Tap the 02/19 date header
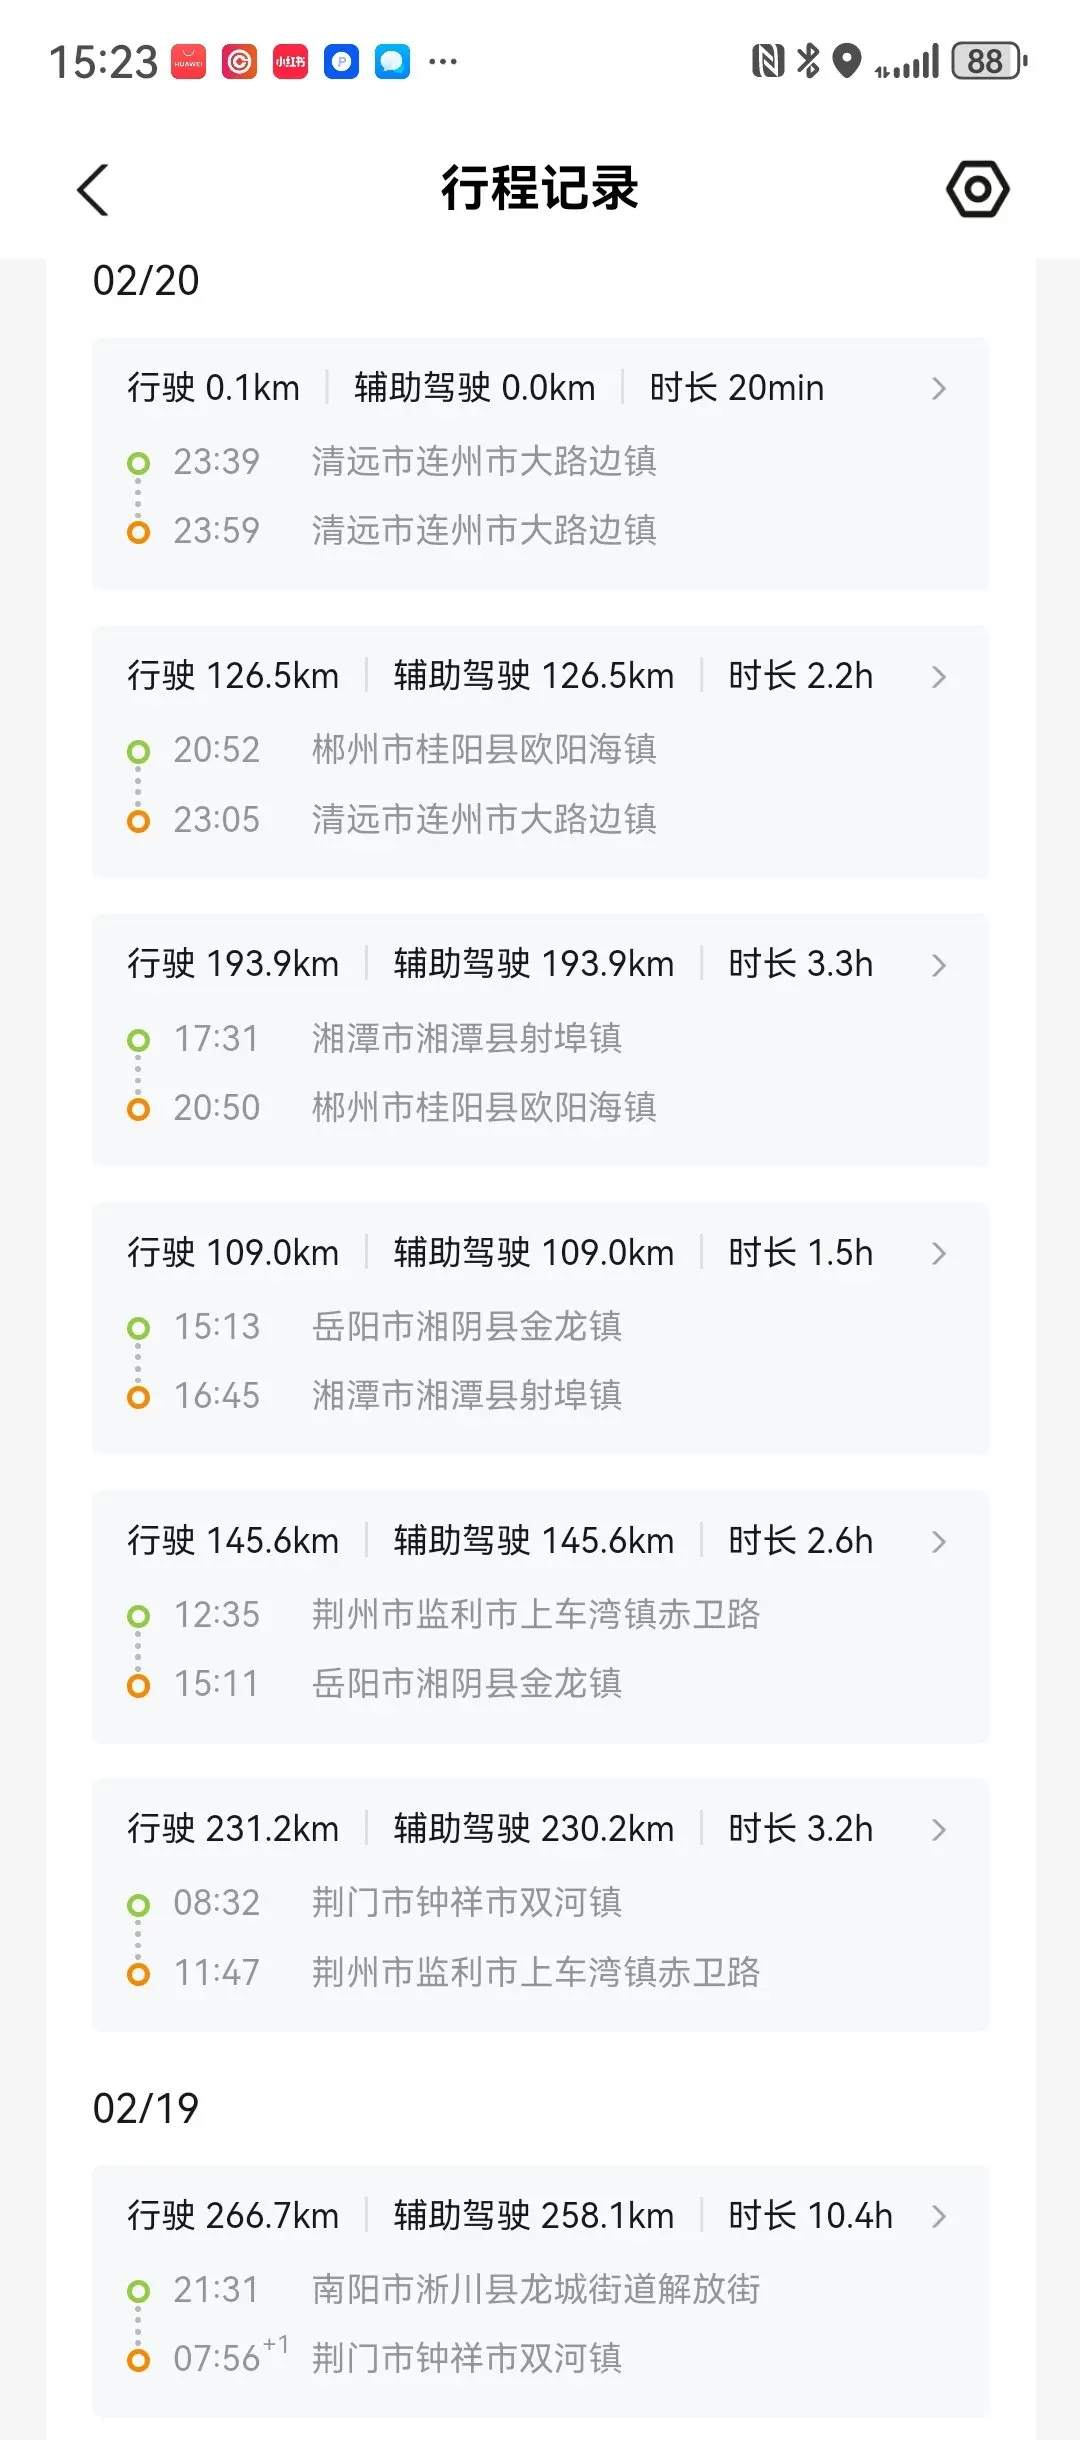 (x=146, y=2108)
